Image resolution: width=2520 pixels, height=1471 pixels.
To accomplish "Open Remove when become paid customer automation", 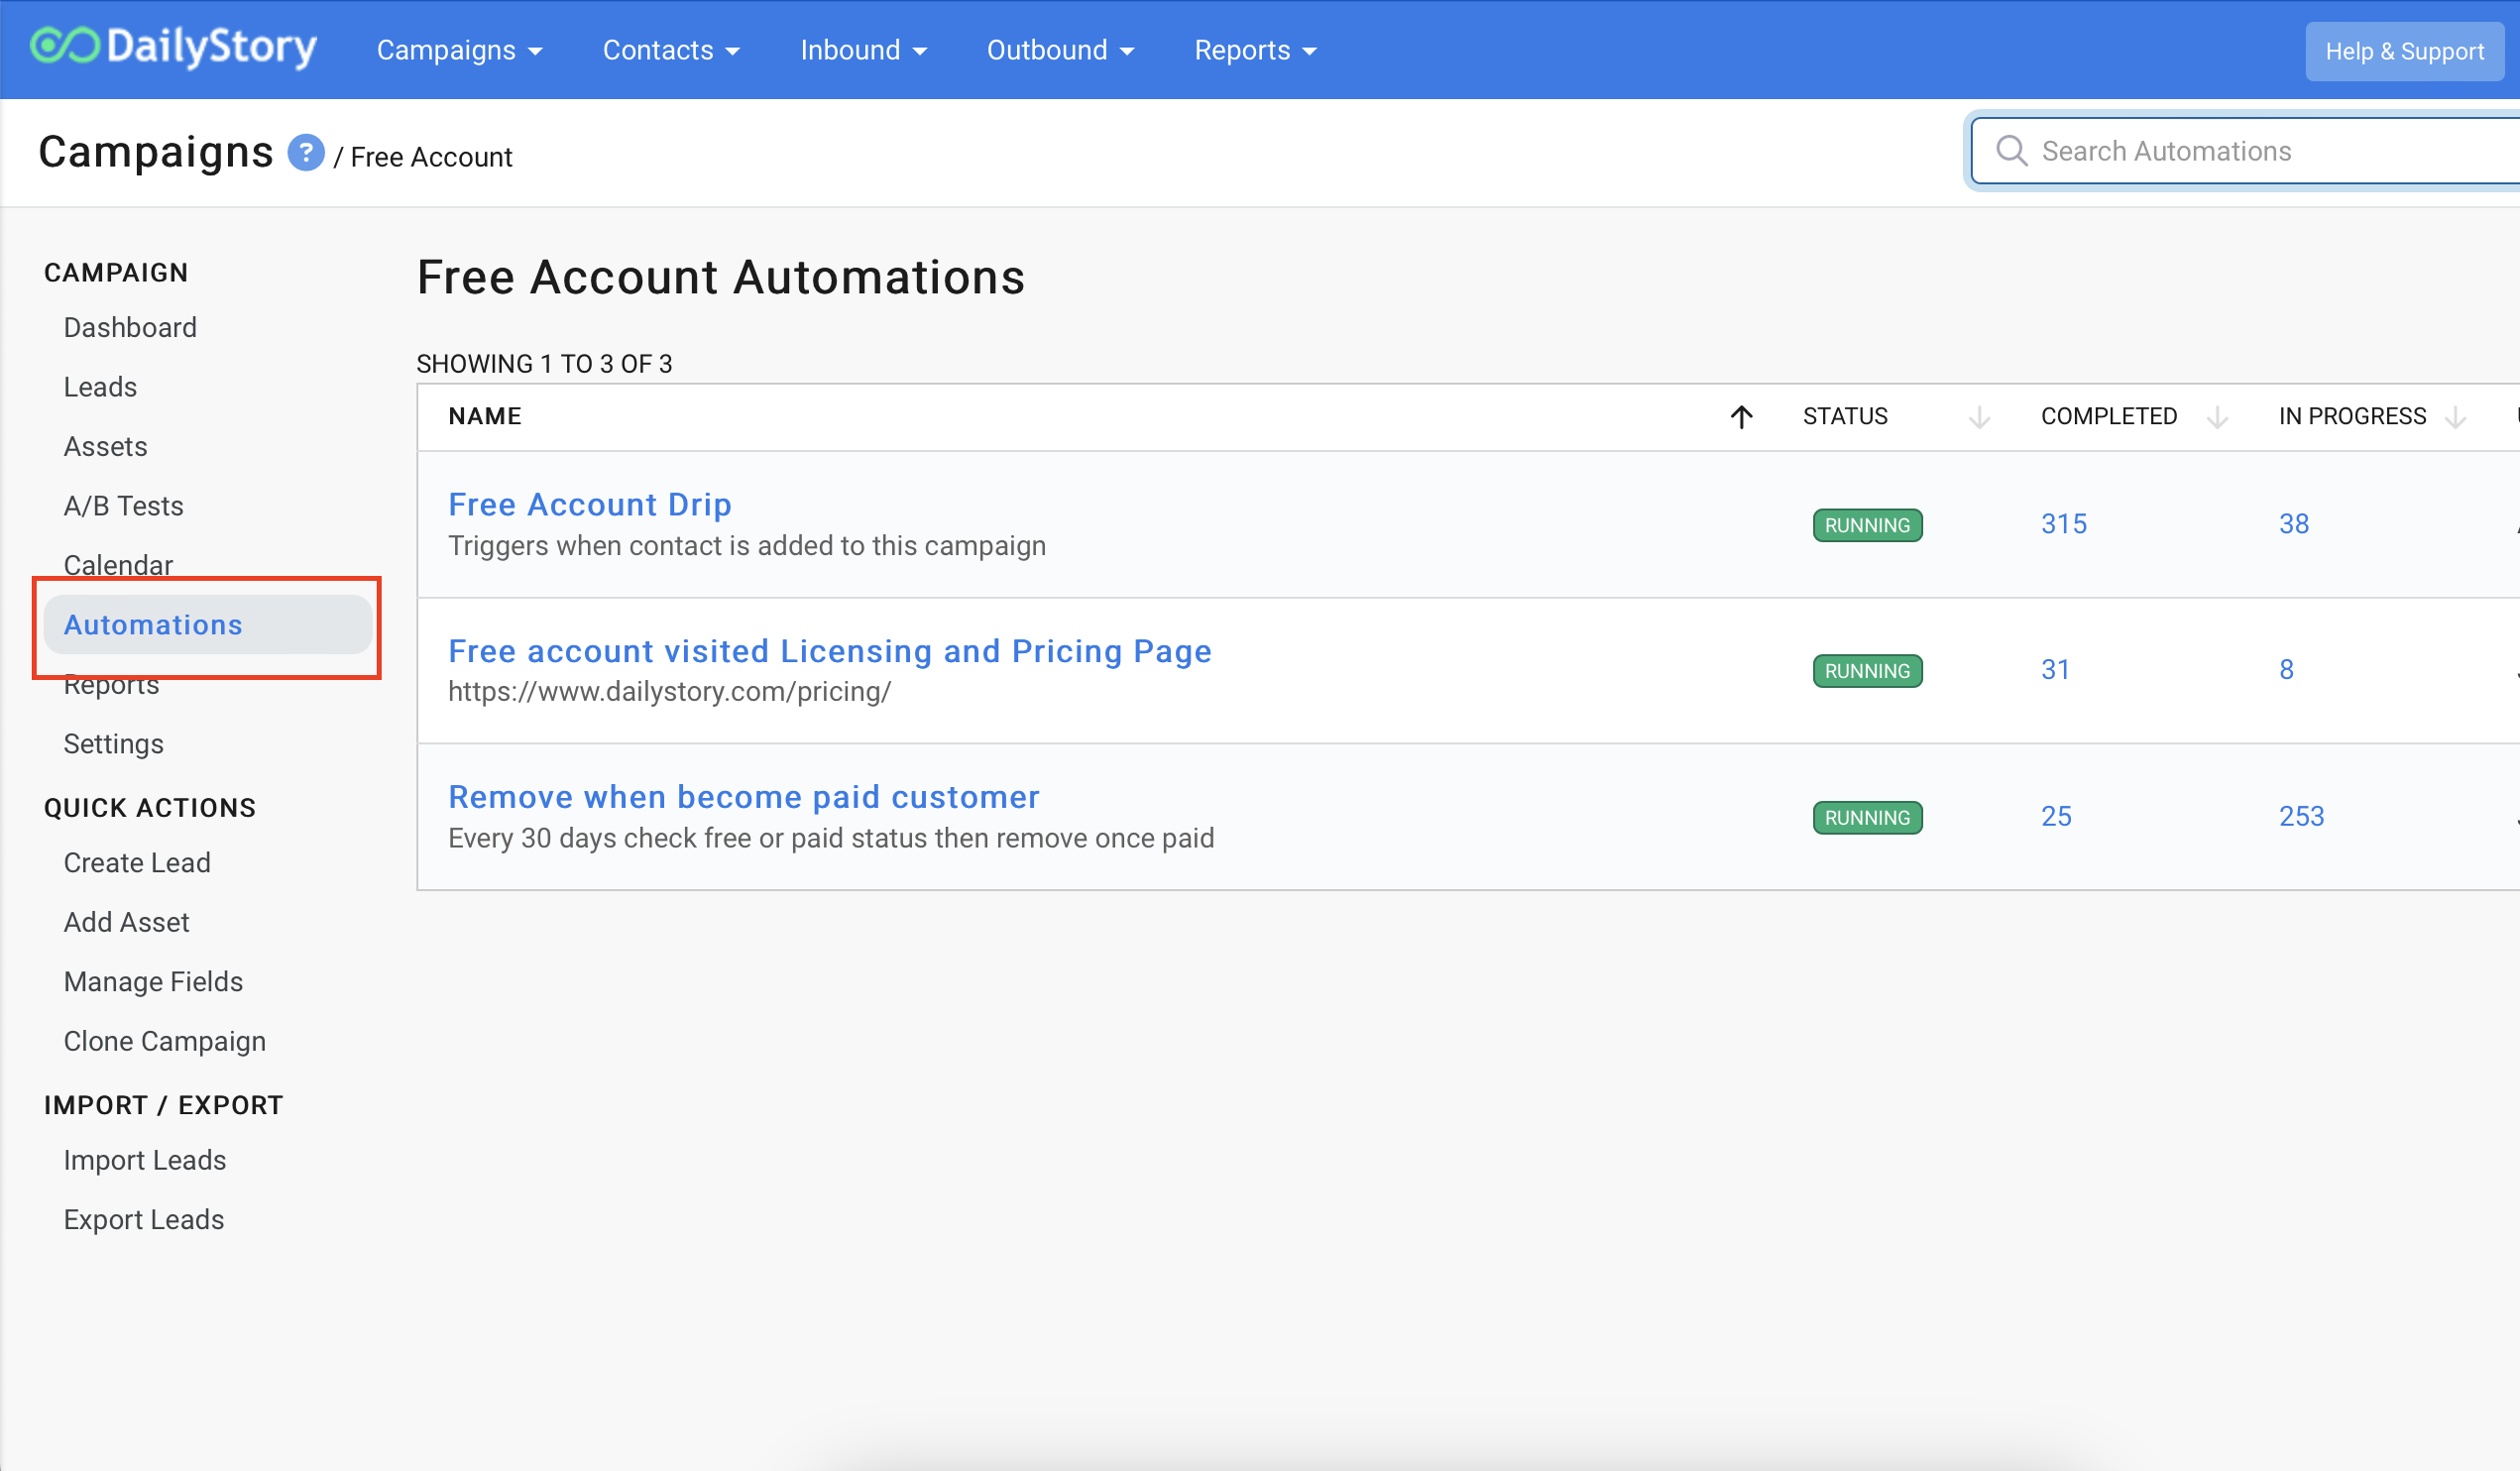I will click(x=743, y=797).
